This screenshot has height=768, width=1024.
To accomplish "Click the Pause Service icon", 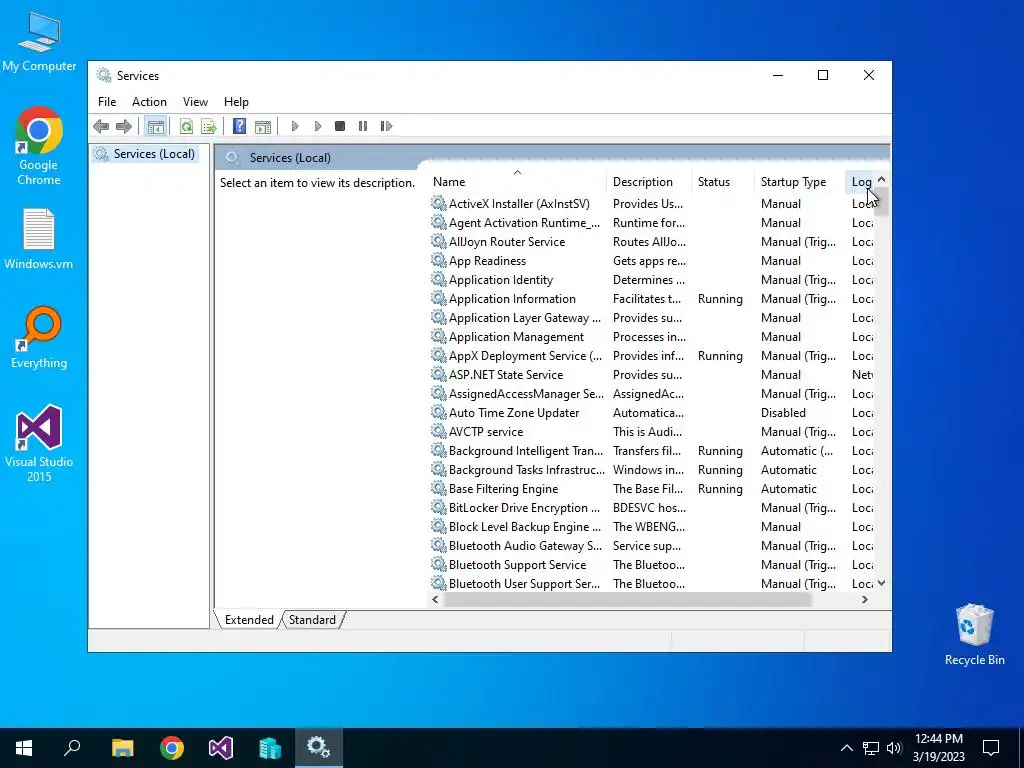I will pyautogui.click(x=362, y=126).
